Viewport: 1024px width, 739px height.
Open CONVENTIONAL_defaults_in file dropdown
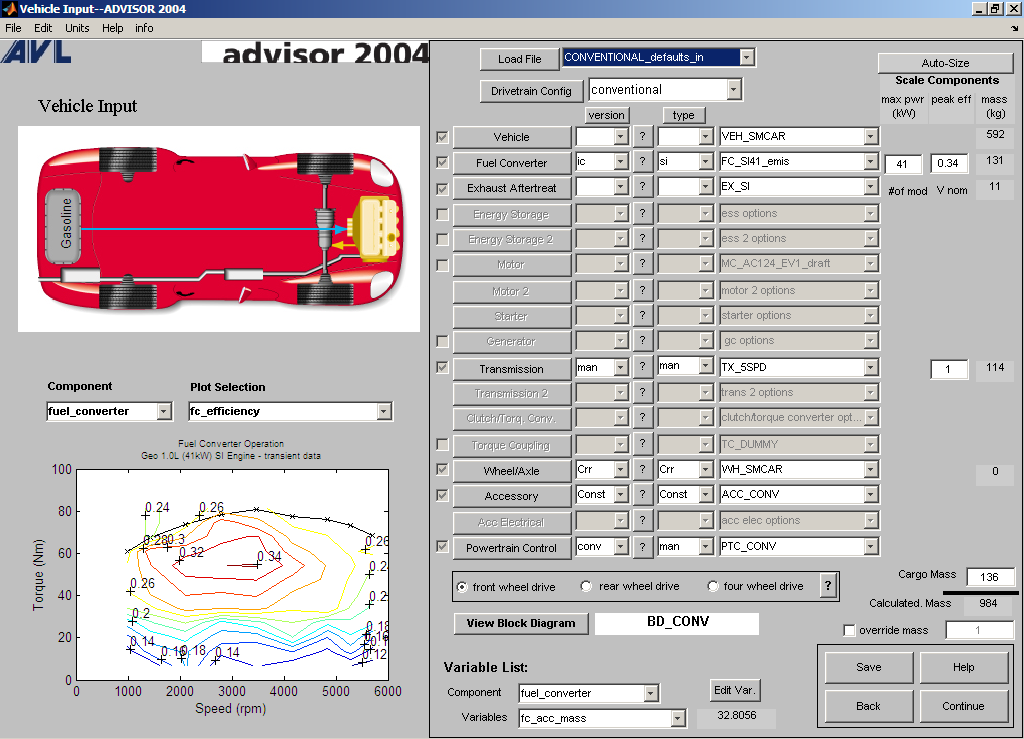pyautogui.click(x=746, y=57)
